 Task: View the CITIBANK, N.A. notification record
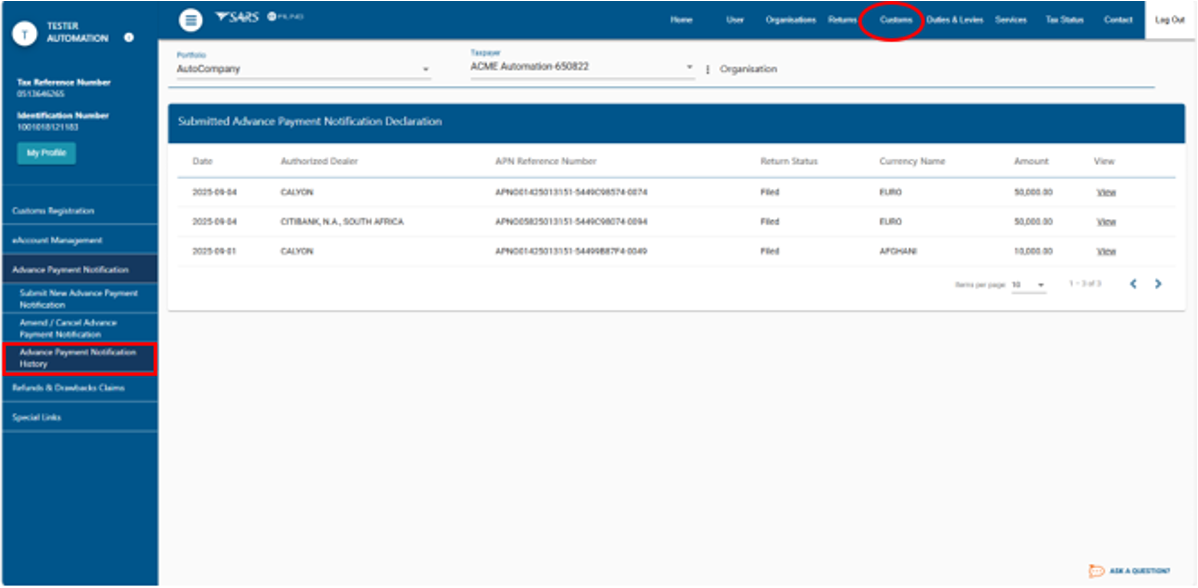tap(1105, 221)
